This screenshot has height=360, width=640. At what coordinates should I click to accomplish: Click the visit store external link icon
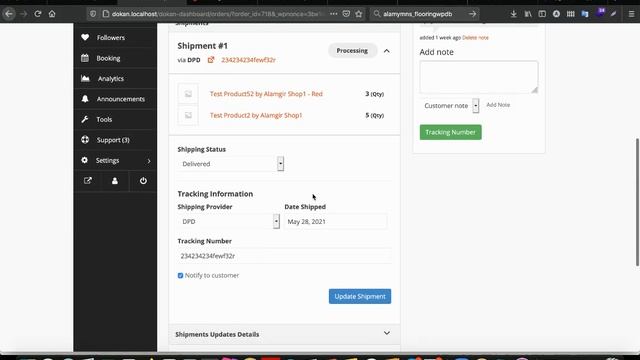(x=88, y=181)
